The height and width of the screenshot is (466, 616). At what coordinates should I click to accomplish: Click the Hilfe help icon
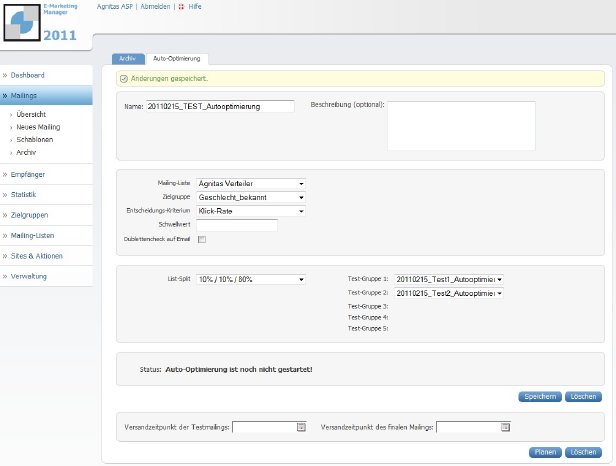[181, 7]
